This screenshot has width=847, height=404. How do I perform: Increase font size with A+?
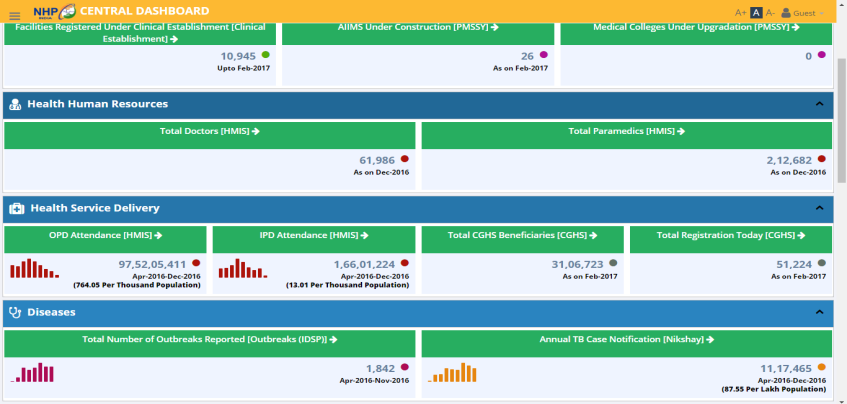coord(740,13)
